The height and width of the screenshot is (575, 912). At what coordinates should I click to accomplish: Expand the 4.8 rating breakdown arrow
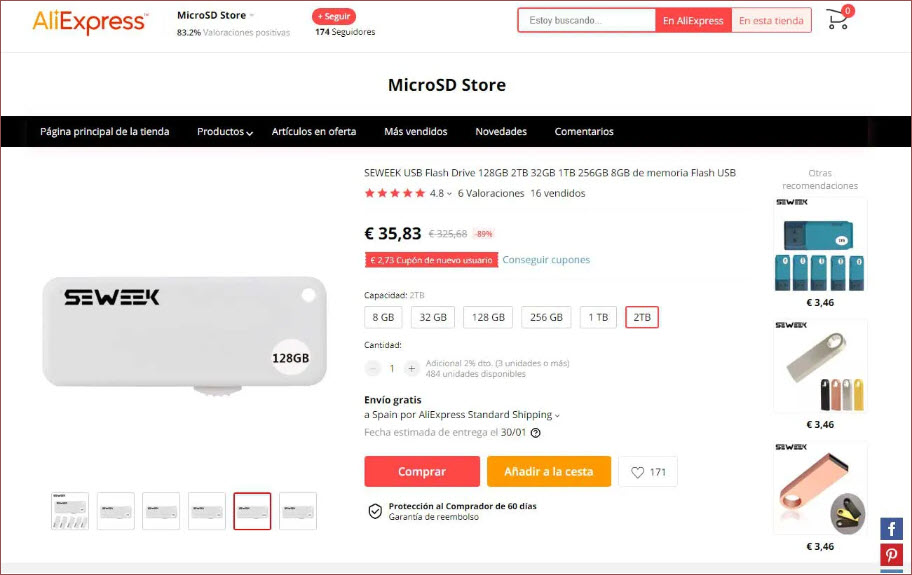(449, 194)
